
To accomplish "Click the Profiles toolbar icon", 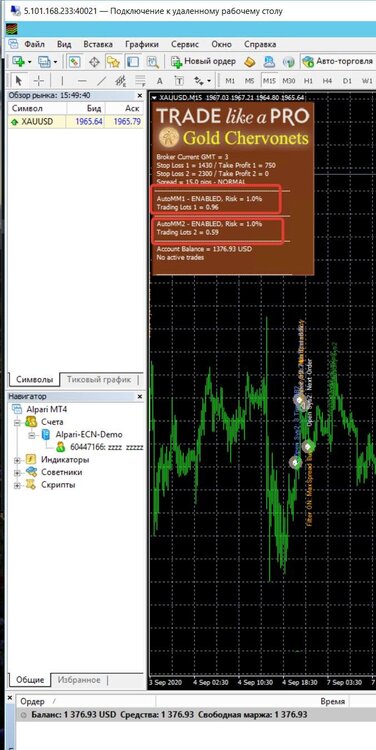I will (x=44, y=61).
